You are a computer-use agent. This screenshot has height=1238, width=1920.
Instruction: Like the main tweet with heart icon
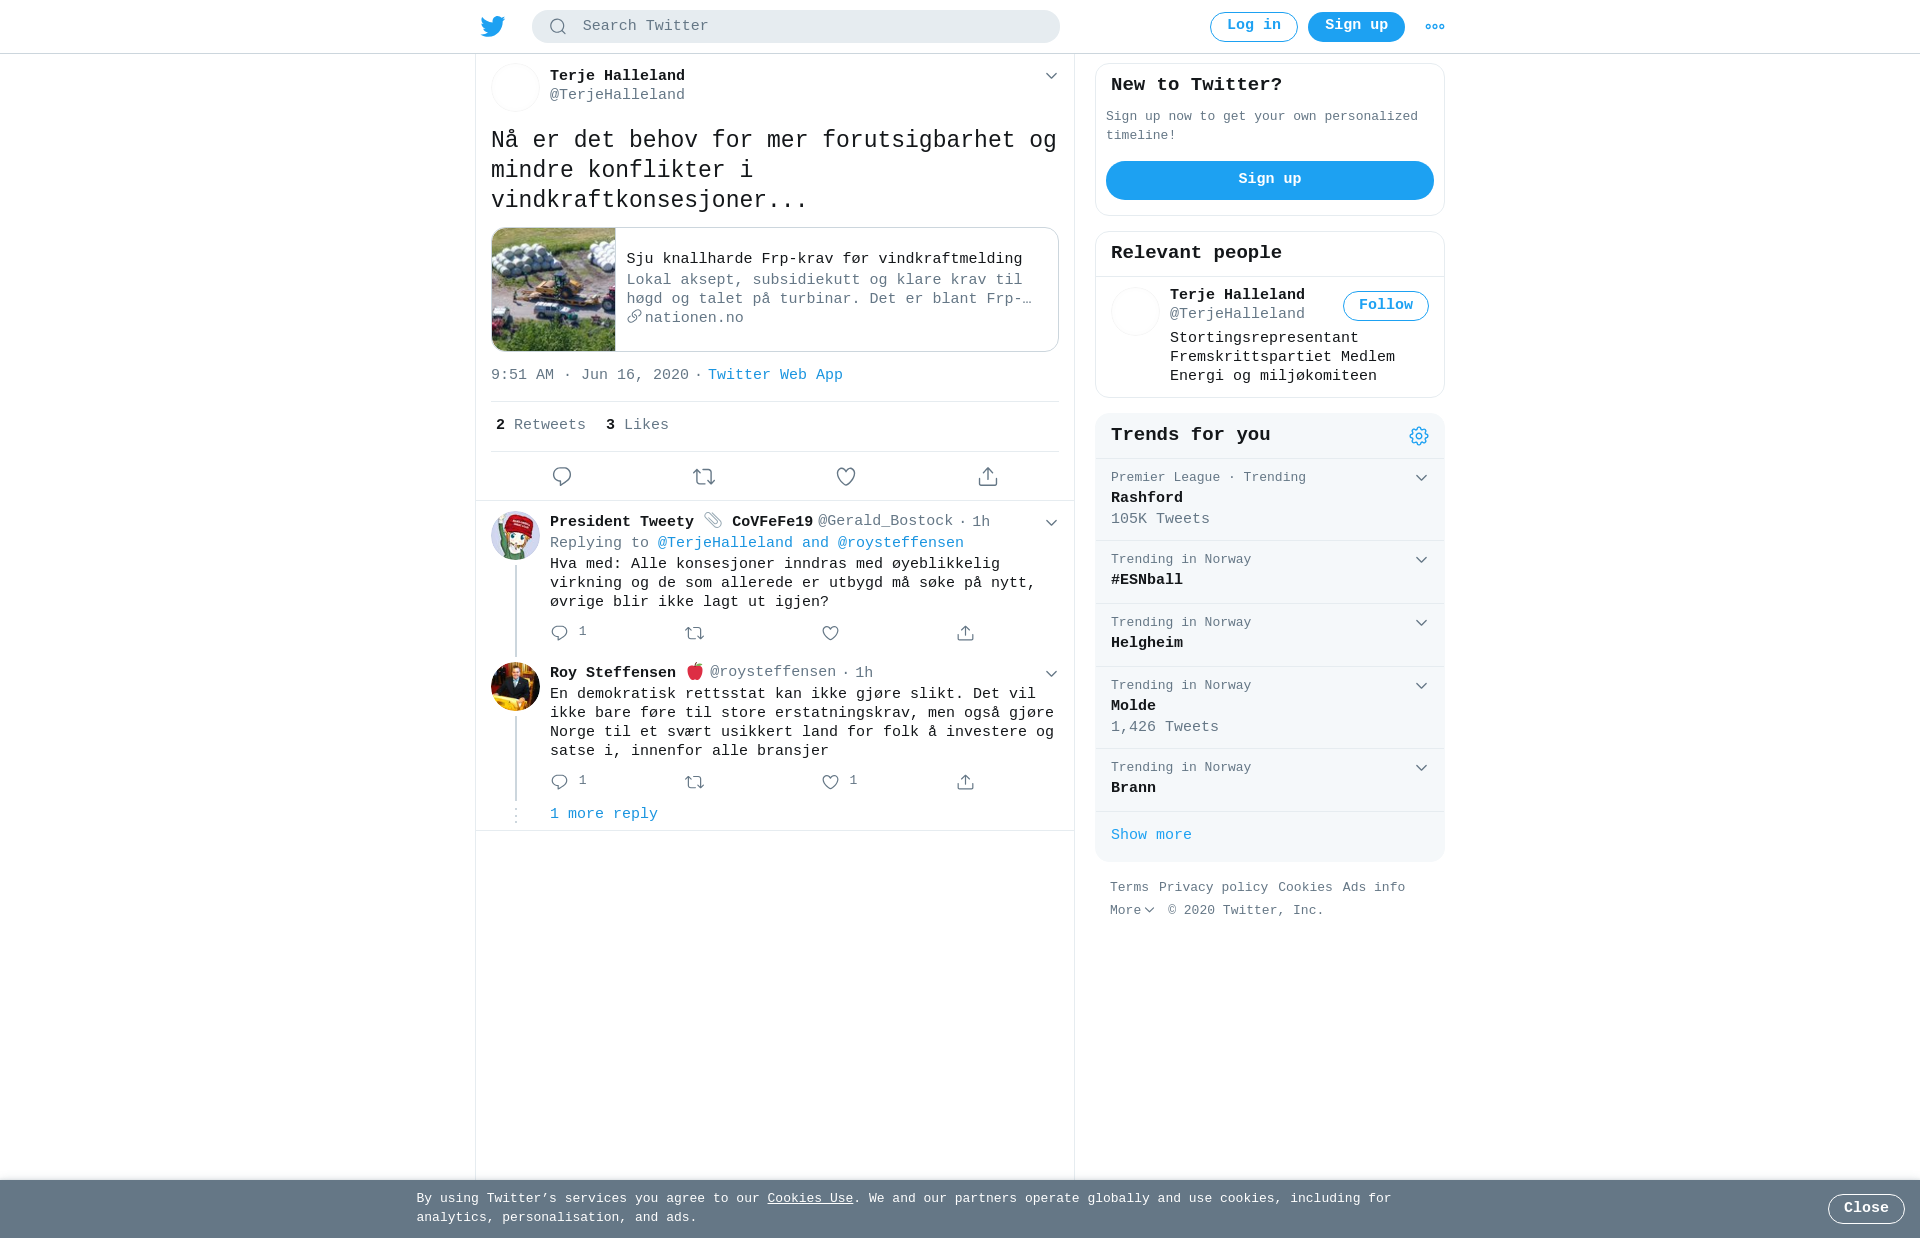[846, 477]
